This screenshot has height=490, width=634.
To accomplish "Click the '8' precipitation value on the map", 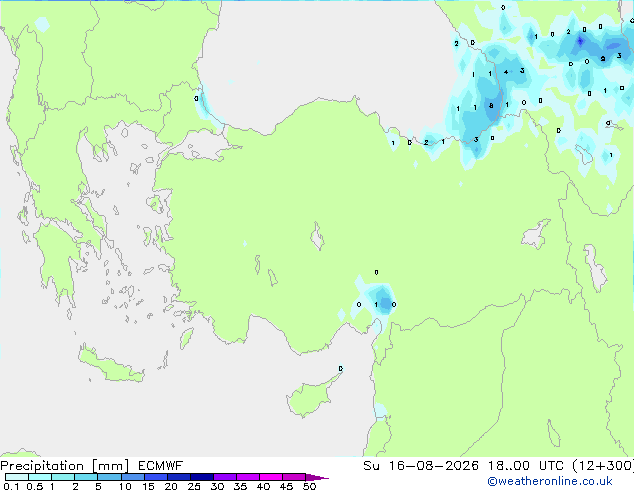I will pos(491,106).
